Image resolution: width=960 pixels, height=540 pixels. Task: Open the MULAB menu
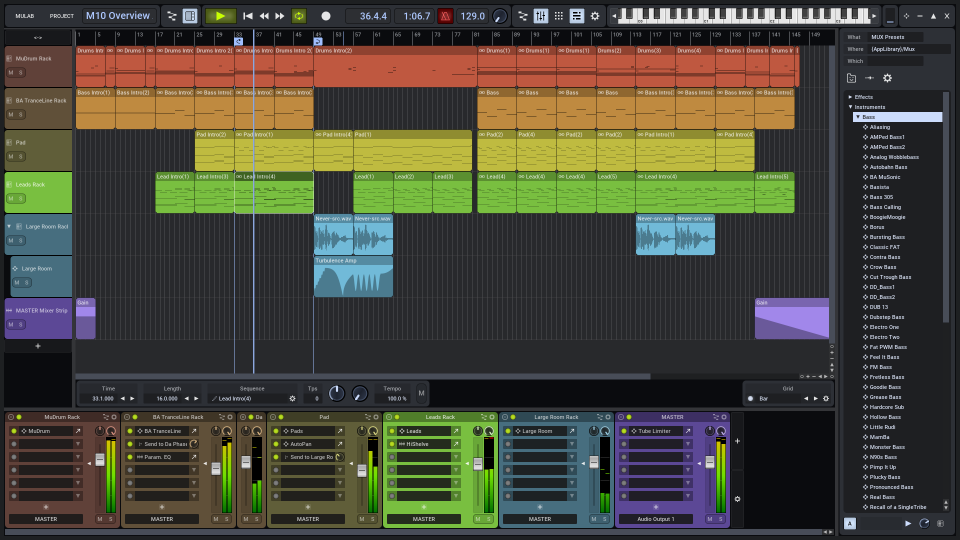click(25, 16)
